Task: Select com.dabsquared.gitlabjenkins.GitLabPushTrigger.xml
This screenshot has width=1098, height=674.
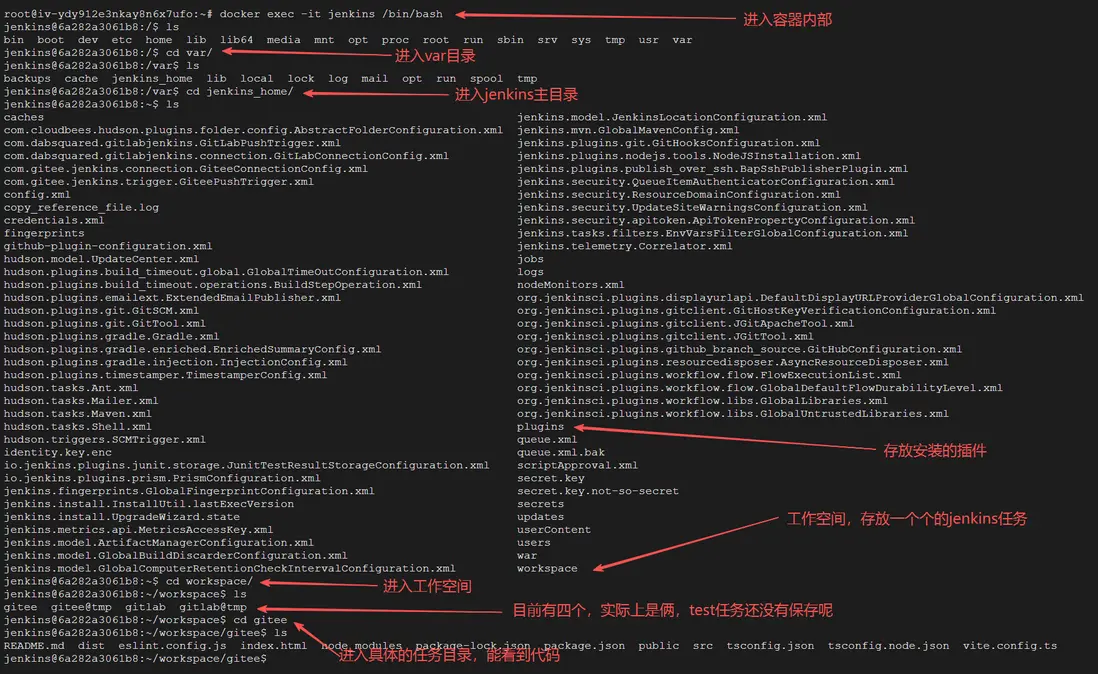Action: pos(172,143)
